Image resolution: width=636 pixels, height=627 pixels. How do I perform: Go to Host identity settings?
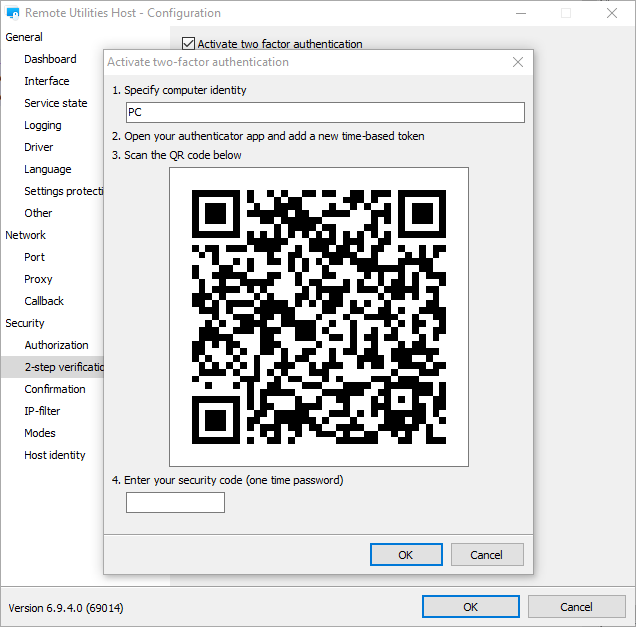[x=55, y=455]
